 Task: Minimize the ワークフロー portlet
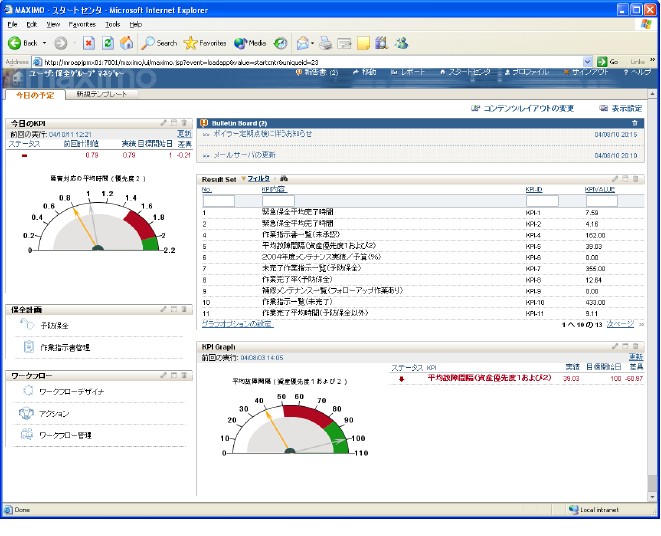(x=173, y=376)
